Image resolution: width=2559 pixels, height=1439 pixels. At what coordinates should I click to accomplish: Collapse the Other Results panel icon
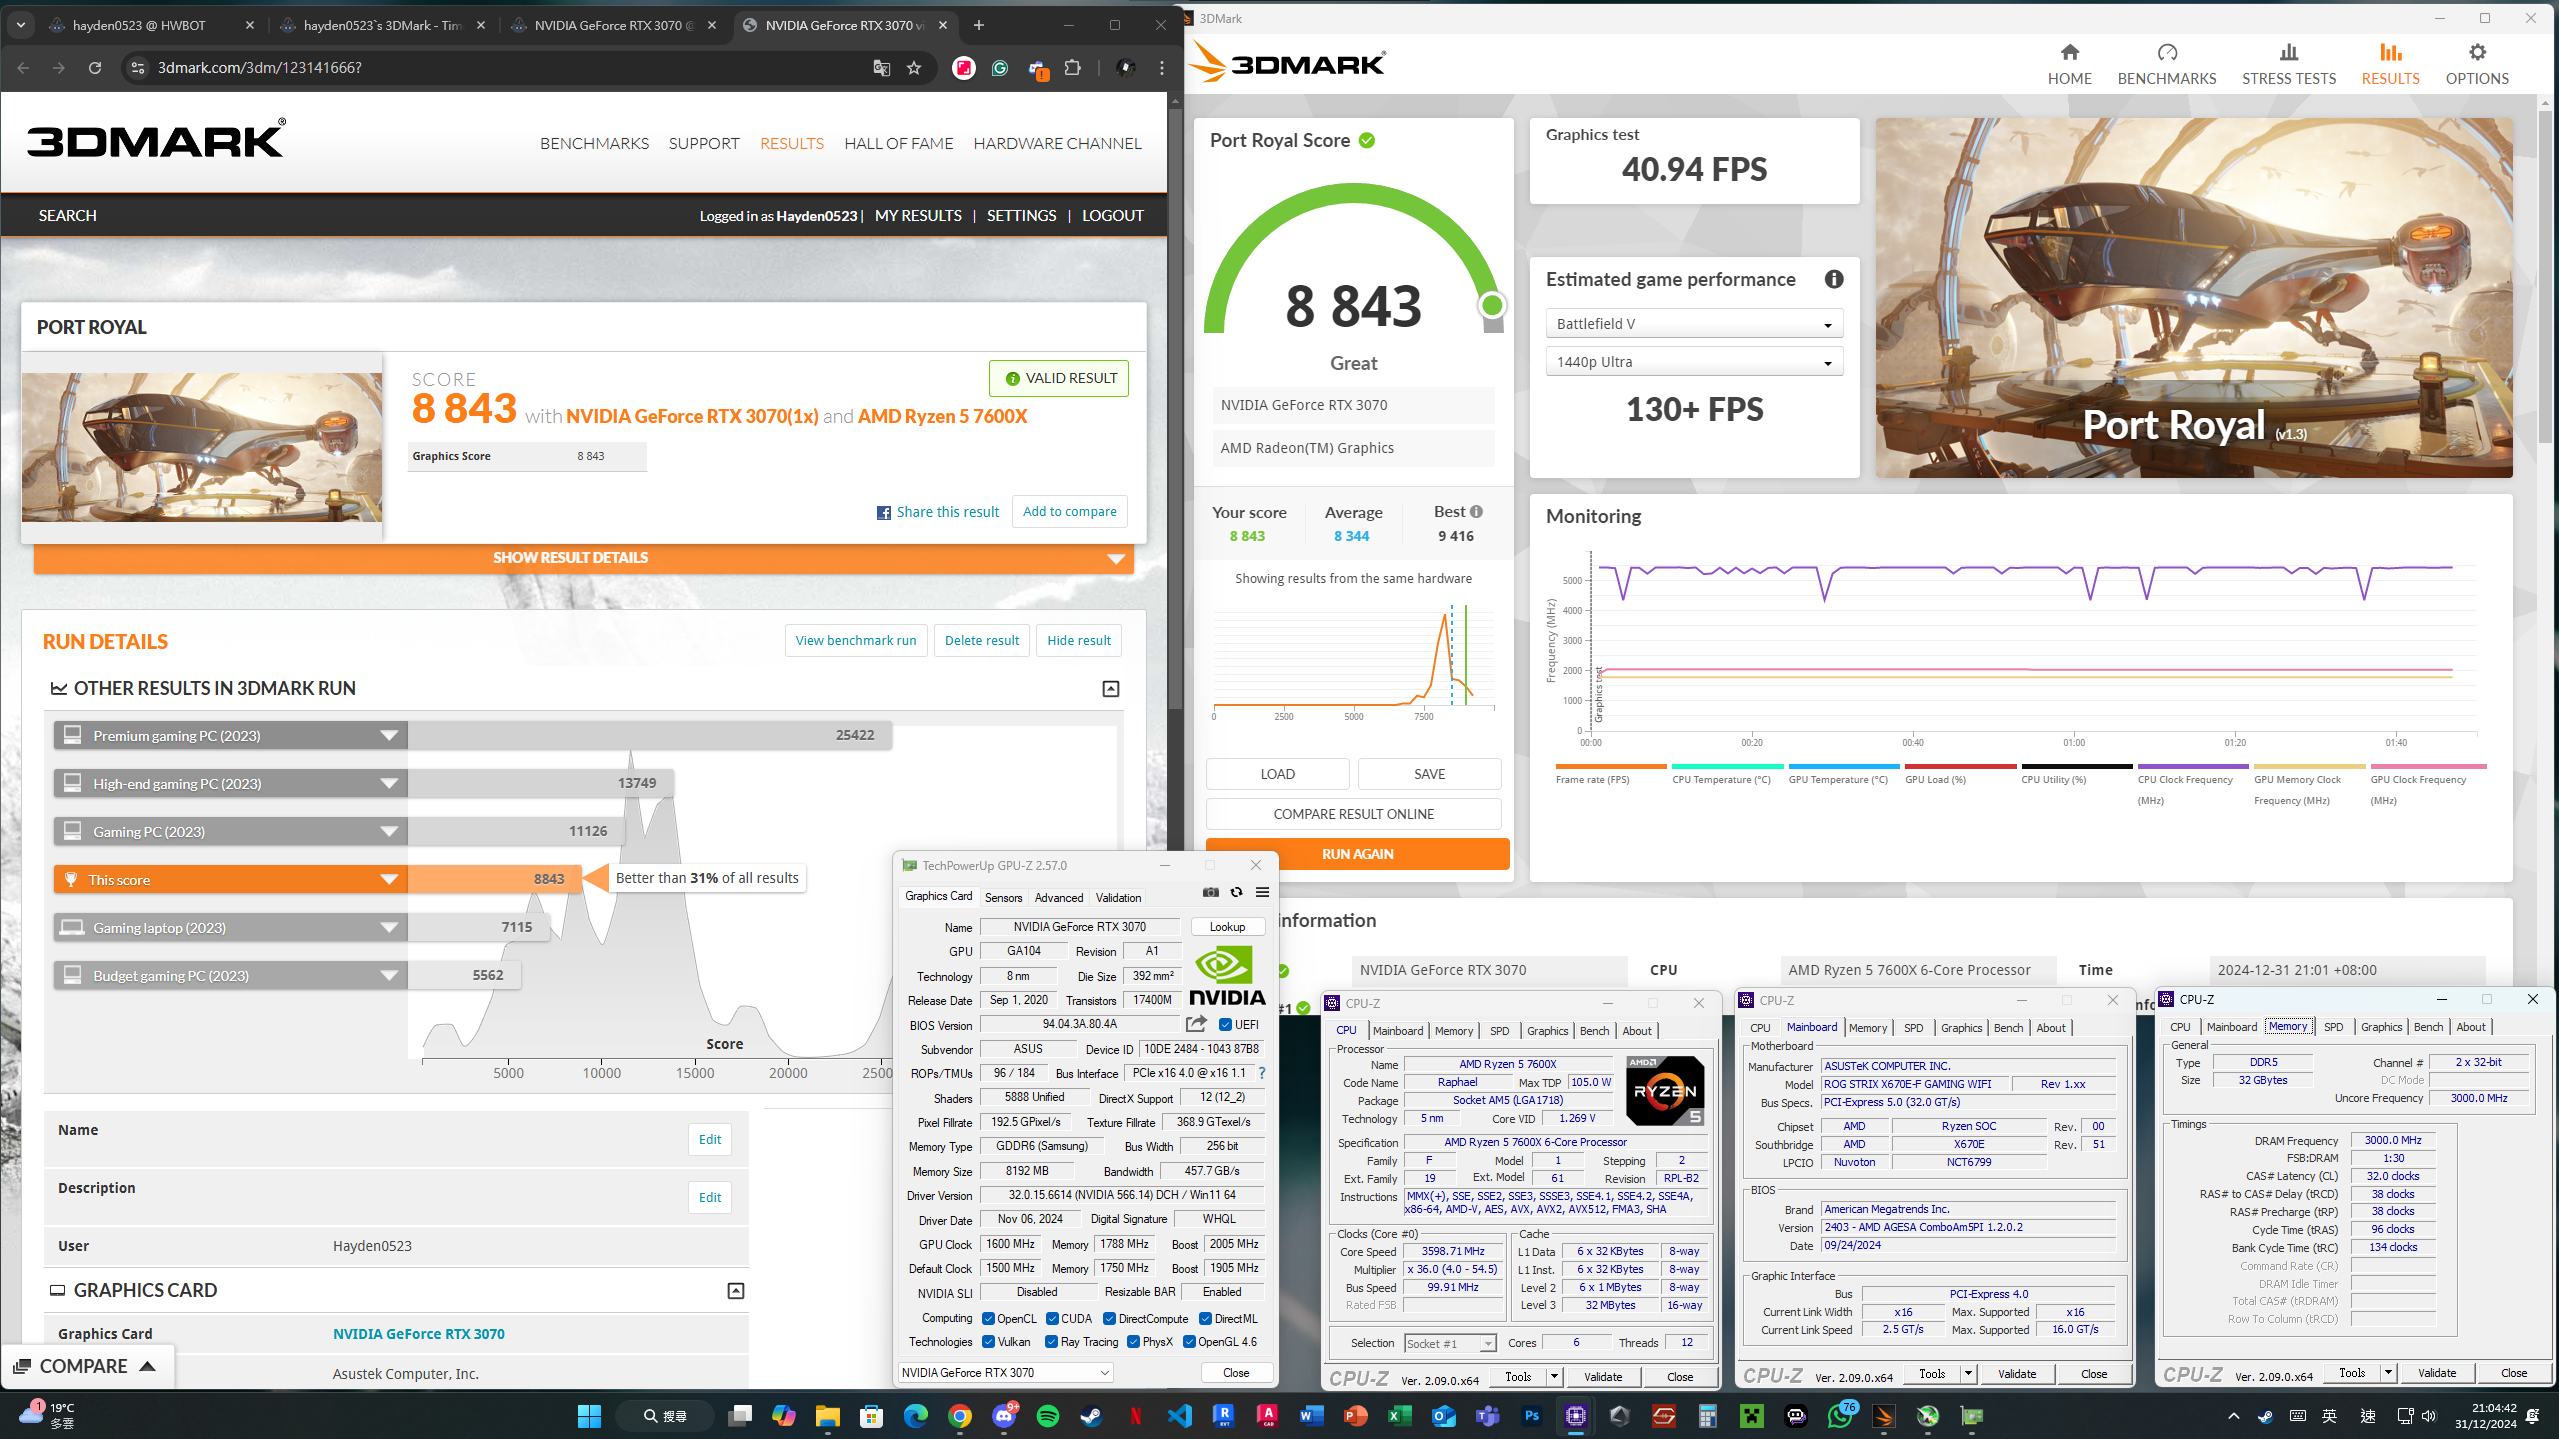[1110, 688]
